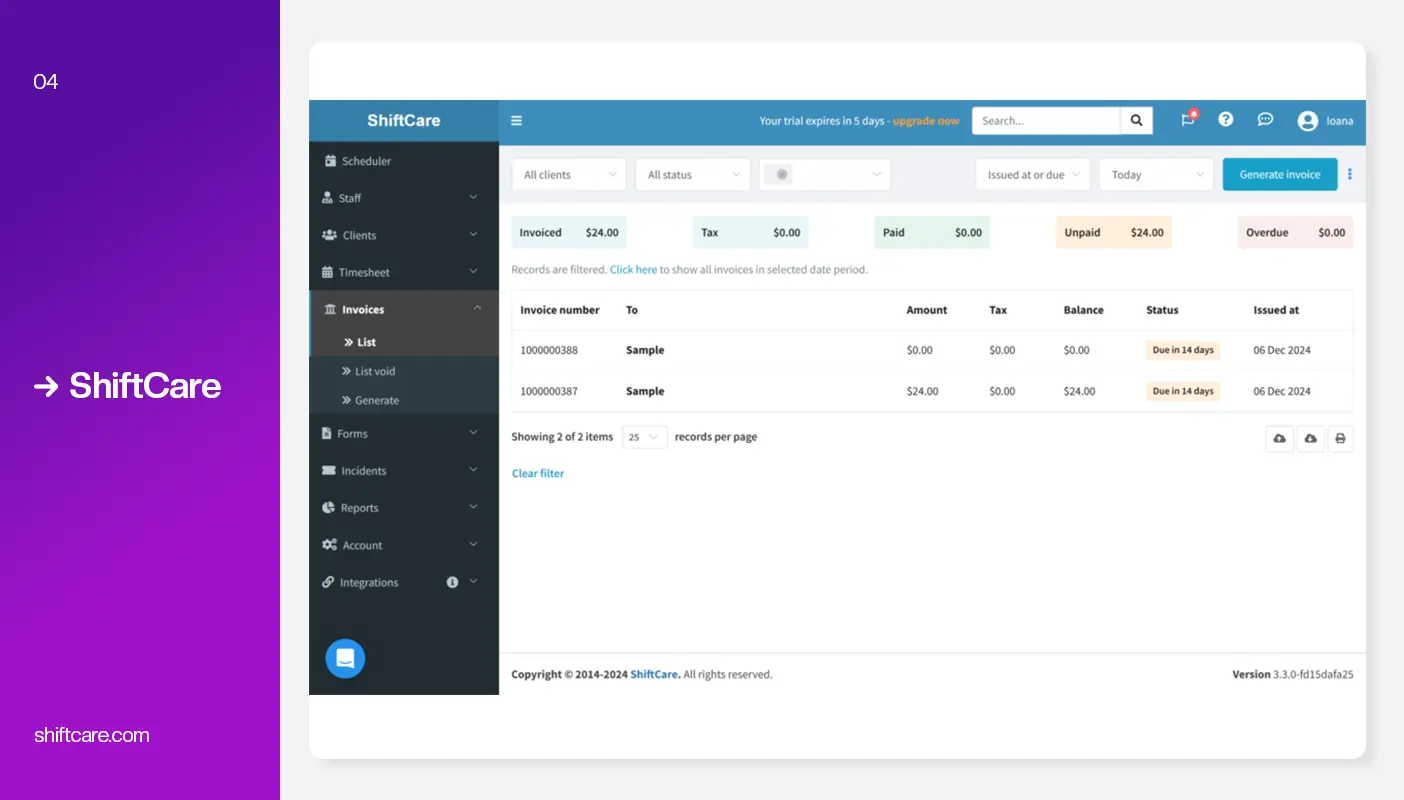Image resolution: width=1404 pixels, height=800 pixels.
Task: Click the search magnifier button
Action: tap(1136, 121)
